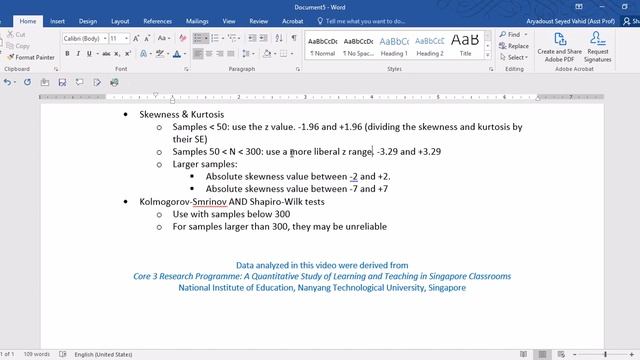The height and width of the screenshot is (360, 640).
Task: Click the Save icon in quick access toolbar
Action: click(x=62, y=82)
